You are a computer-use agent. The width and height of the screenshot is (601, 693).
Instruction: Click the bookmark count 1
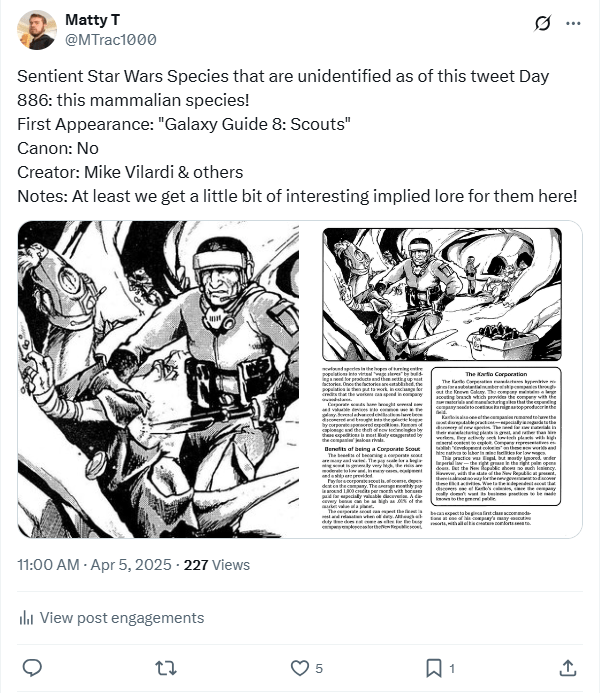coord(452,668)
